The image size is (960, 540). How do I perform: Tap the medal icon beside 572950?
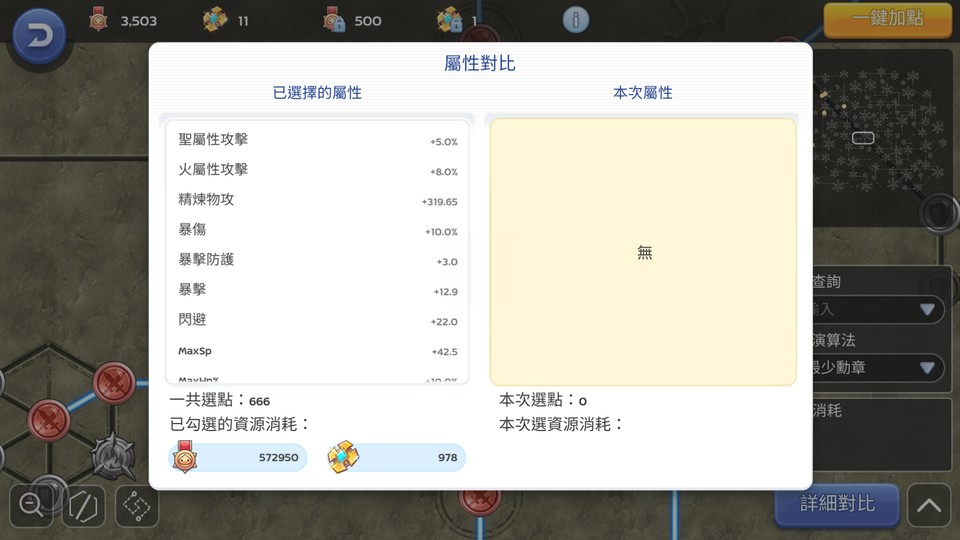(x=185, y=457)
